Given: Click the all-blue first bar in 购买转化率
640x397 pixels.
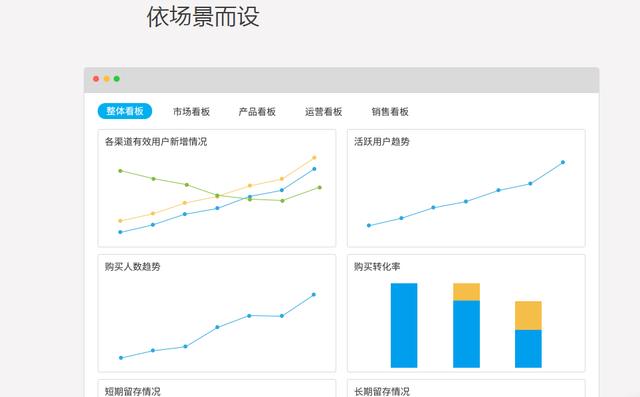Looking at the screenshot, I should tap(404, 325).
